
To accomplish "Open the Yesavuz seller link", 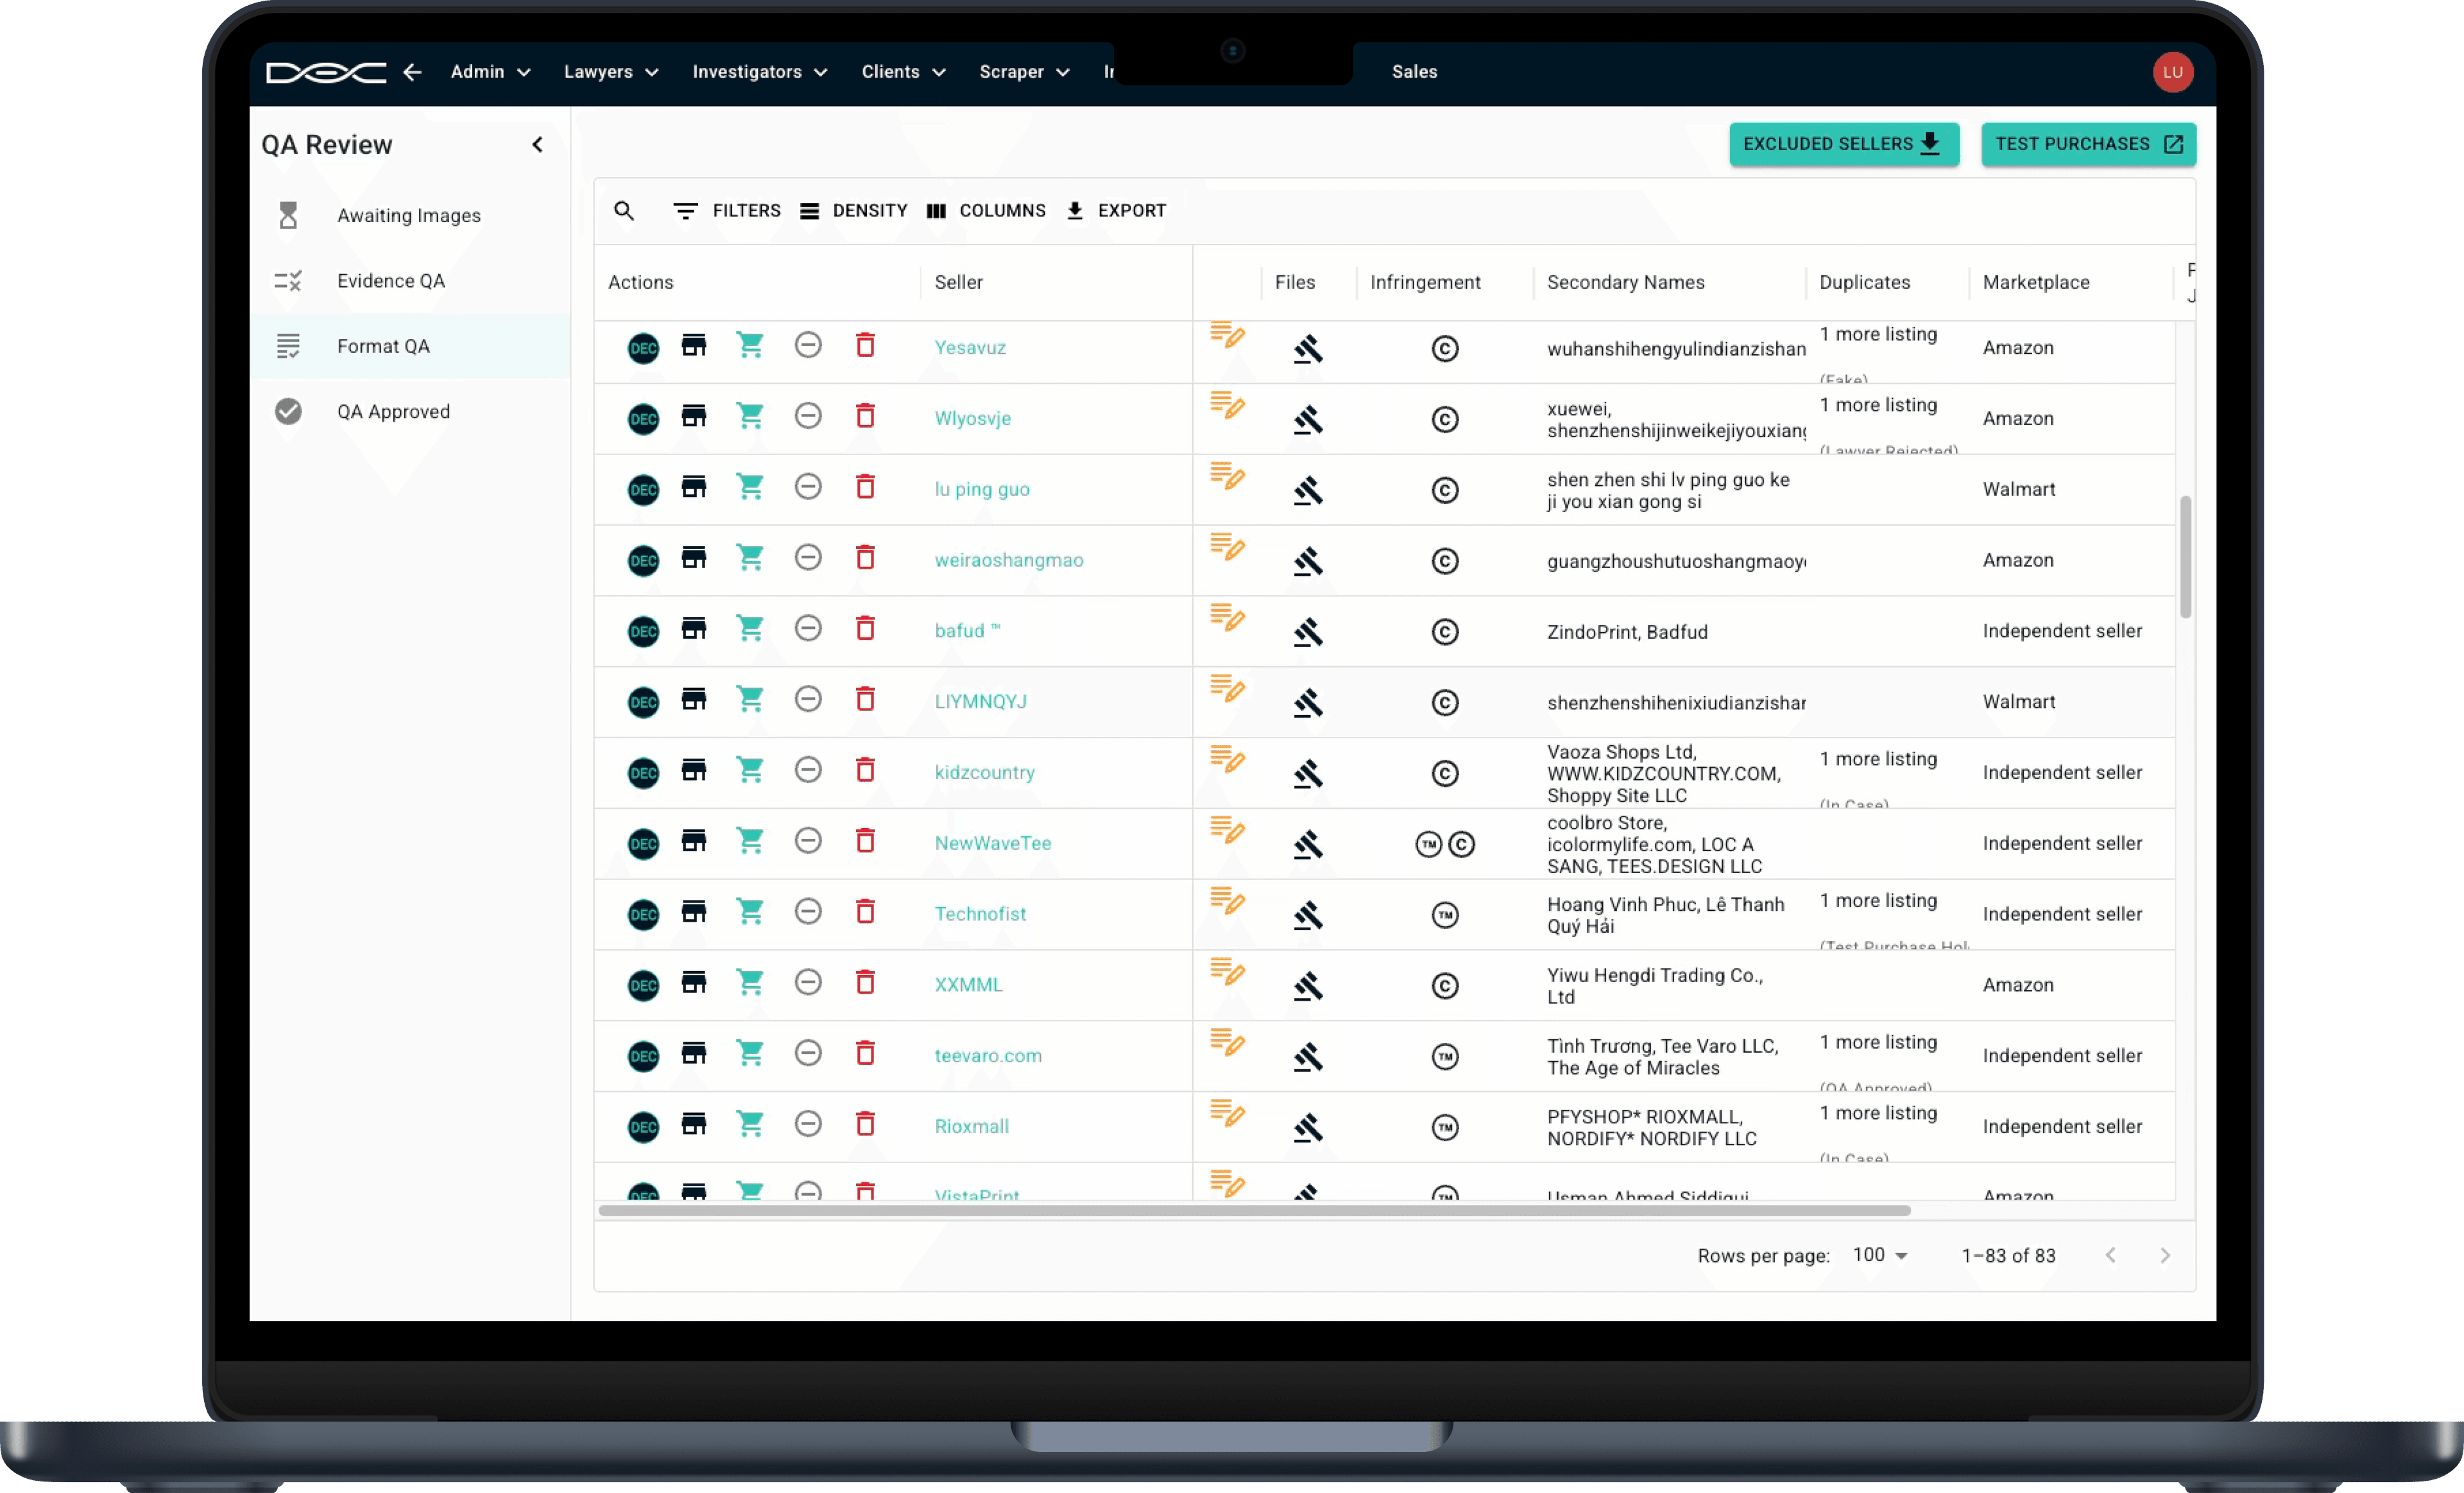I will point(970,348).
